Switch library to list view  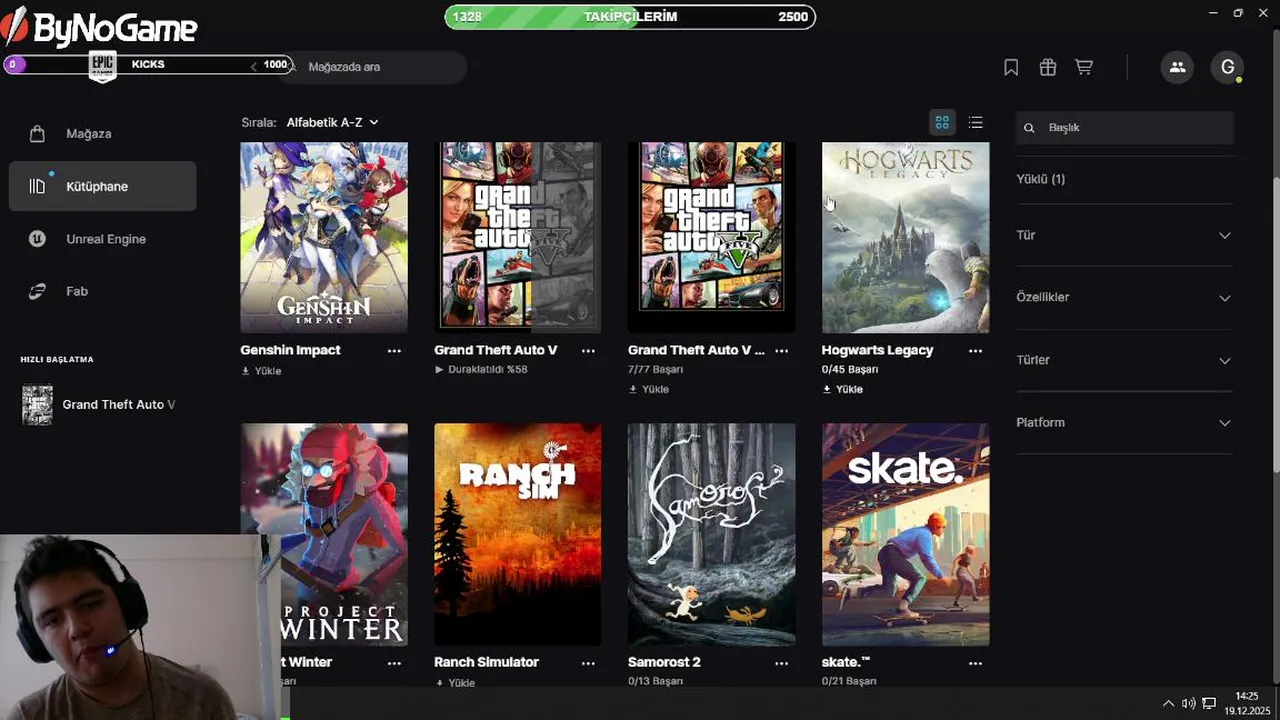tap(976, 122)
